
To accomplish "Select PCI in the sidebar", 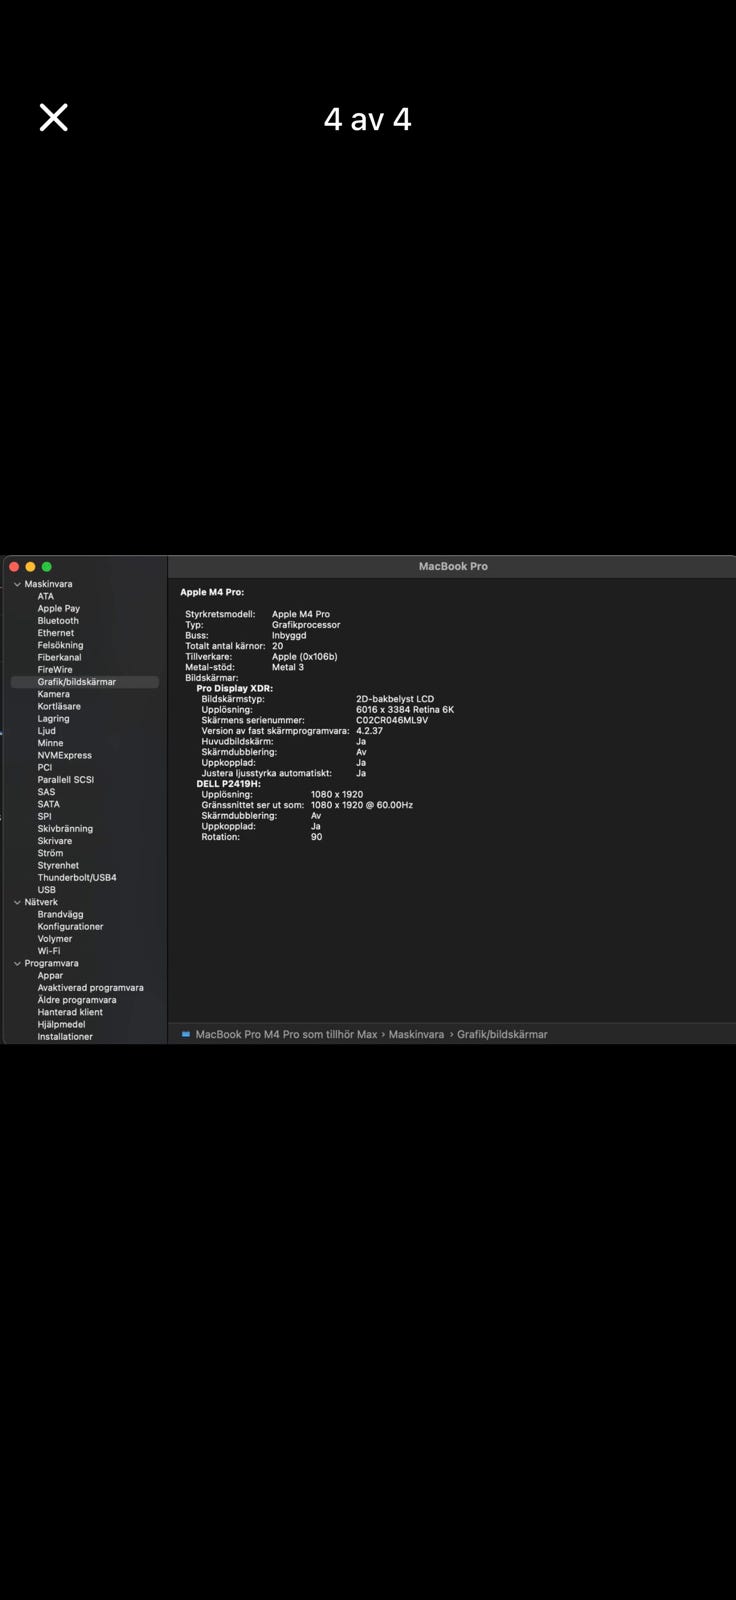I will tap(45, 767).
